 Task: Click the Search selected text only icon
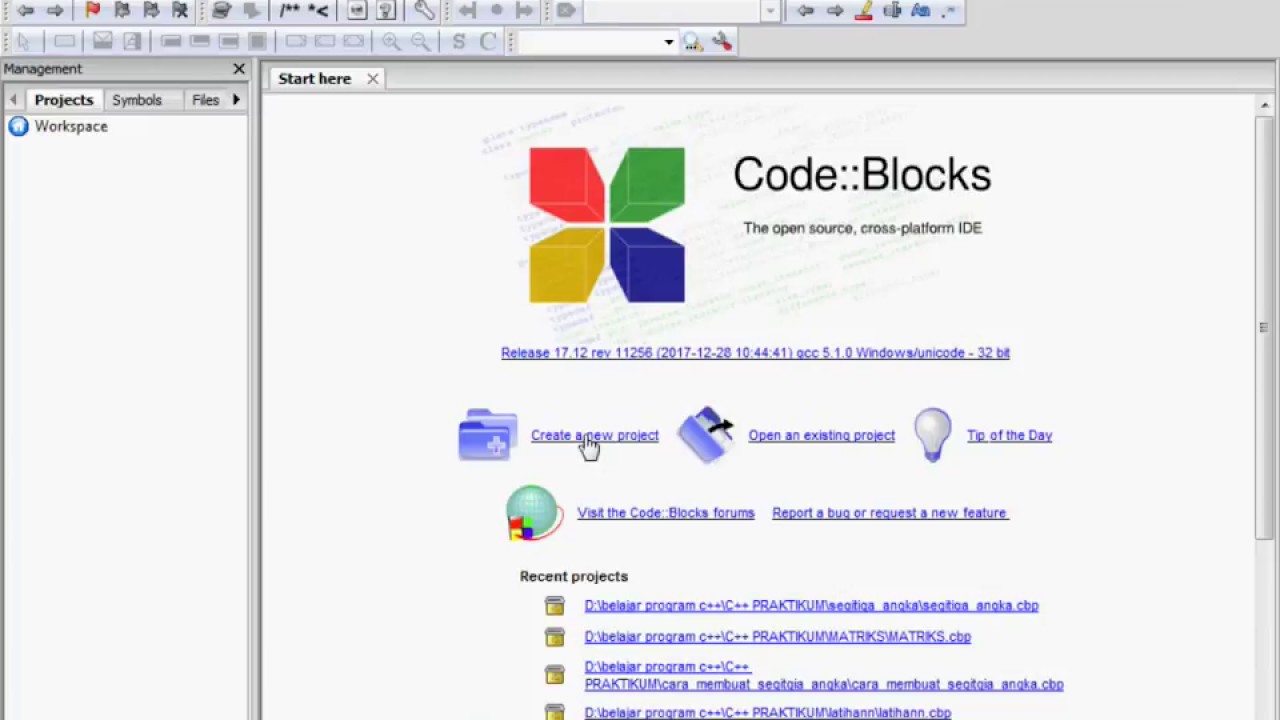point(892,10)
